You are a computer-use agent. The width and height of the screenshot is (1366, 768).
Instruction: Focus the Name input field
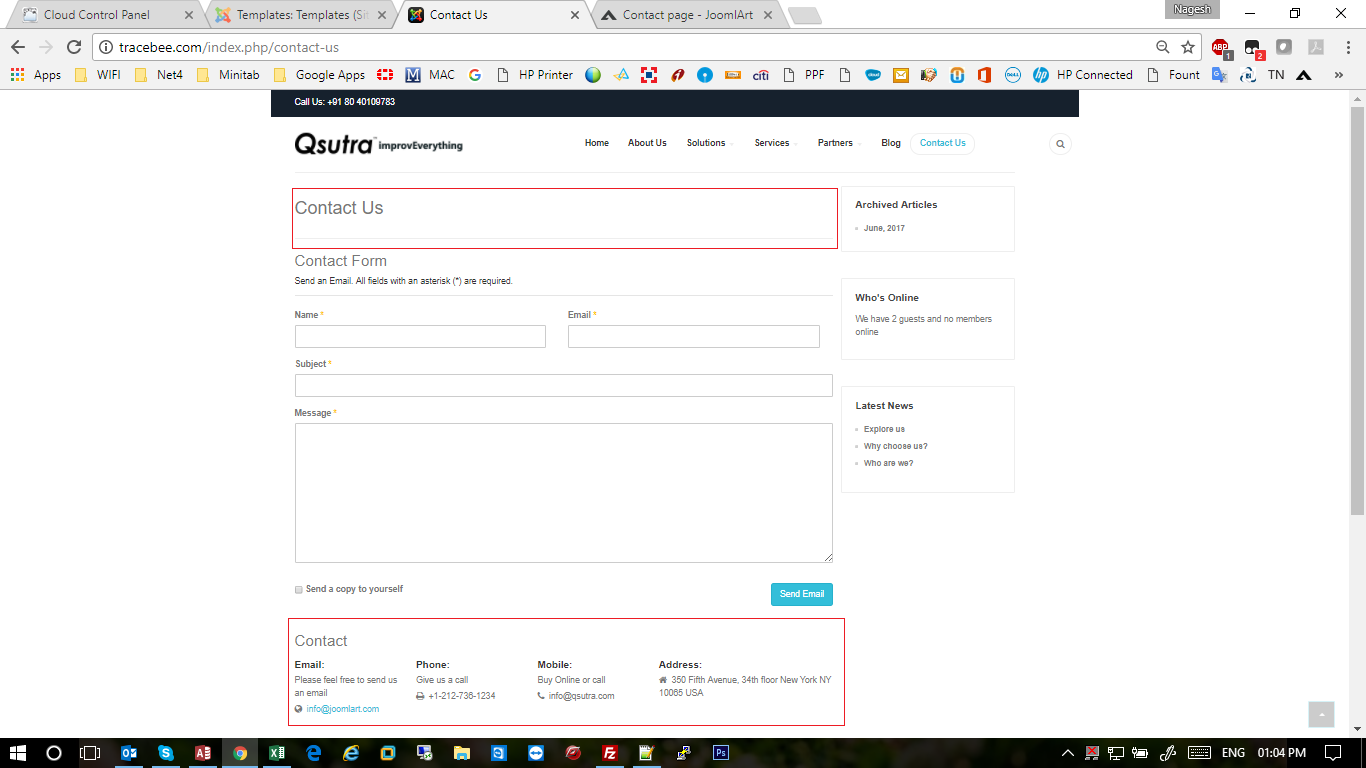point(420,336)
